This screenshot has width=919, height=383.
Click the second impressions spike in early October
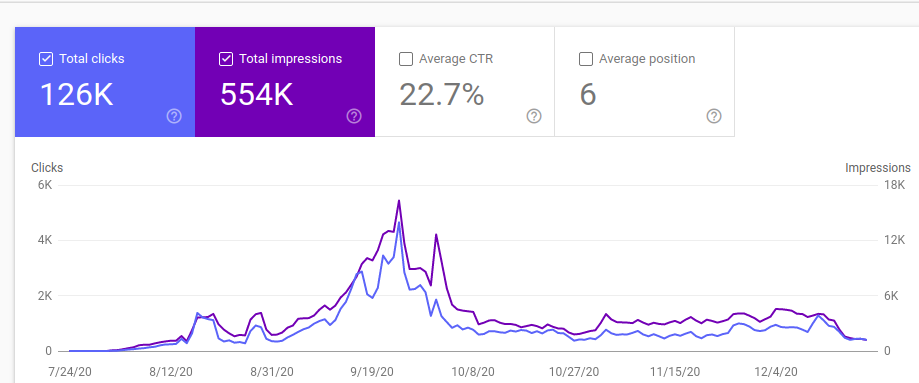click(x=436, y=235)
